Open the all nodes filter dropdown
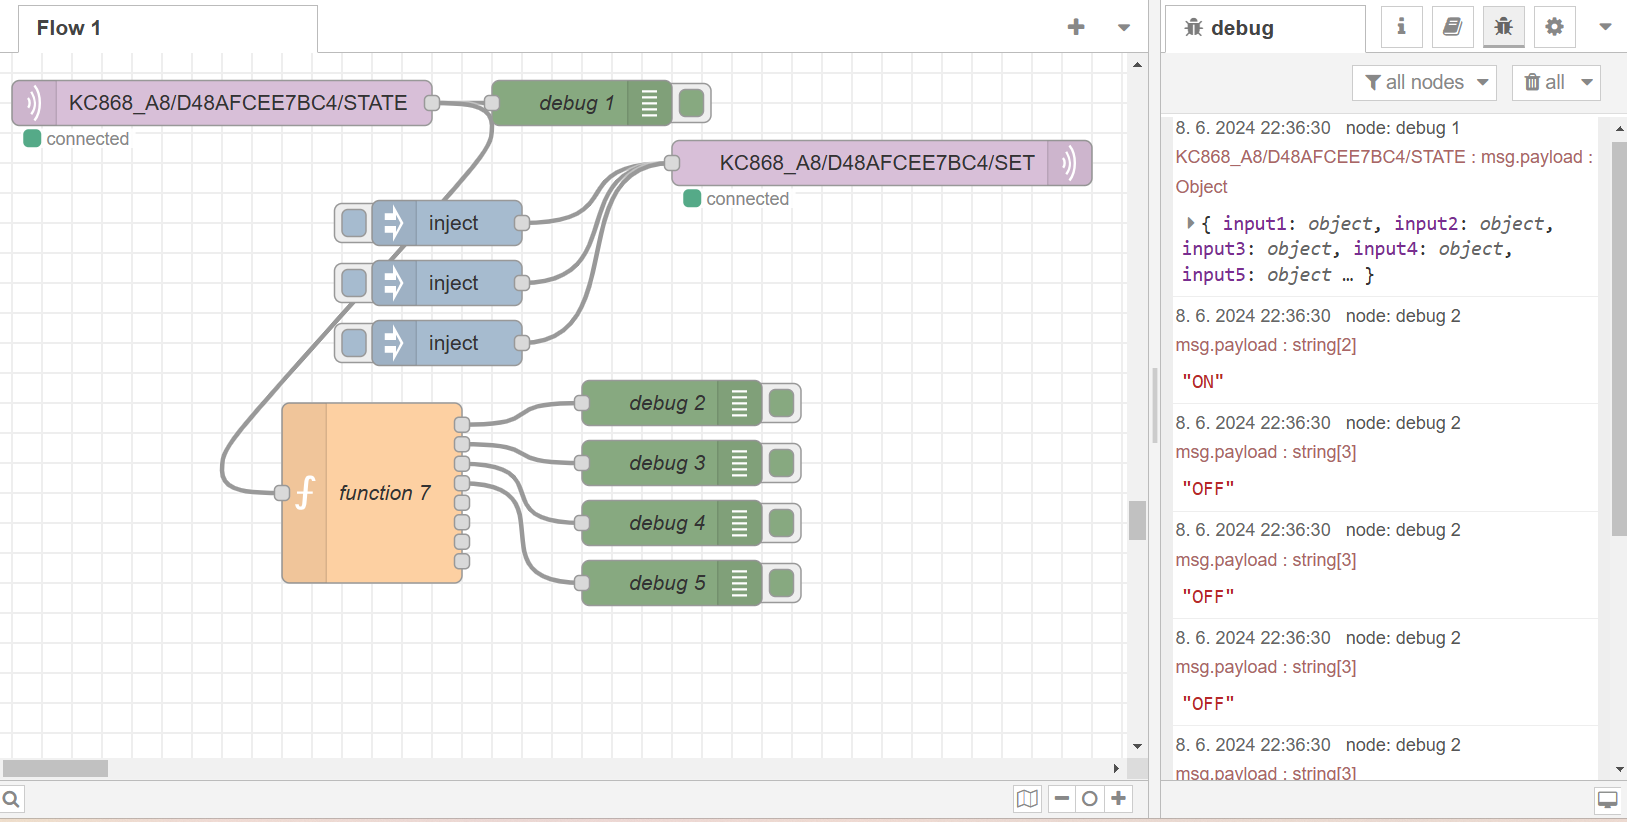 (x=1424, y=82)
